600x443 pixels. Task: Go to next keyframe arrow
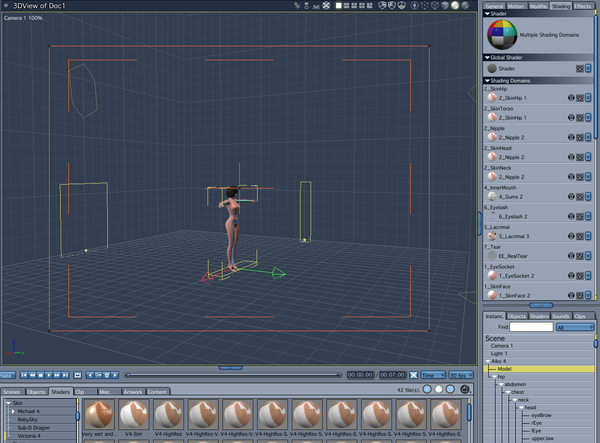(x=115, y=375)
